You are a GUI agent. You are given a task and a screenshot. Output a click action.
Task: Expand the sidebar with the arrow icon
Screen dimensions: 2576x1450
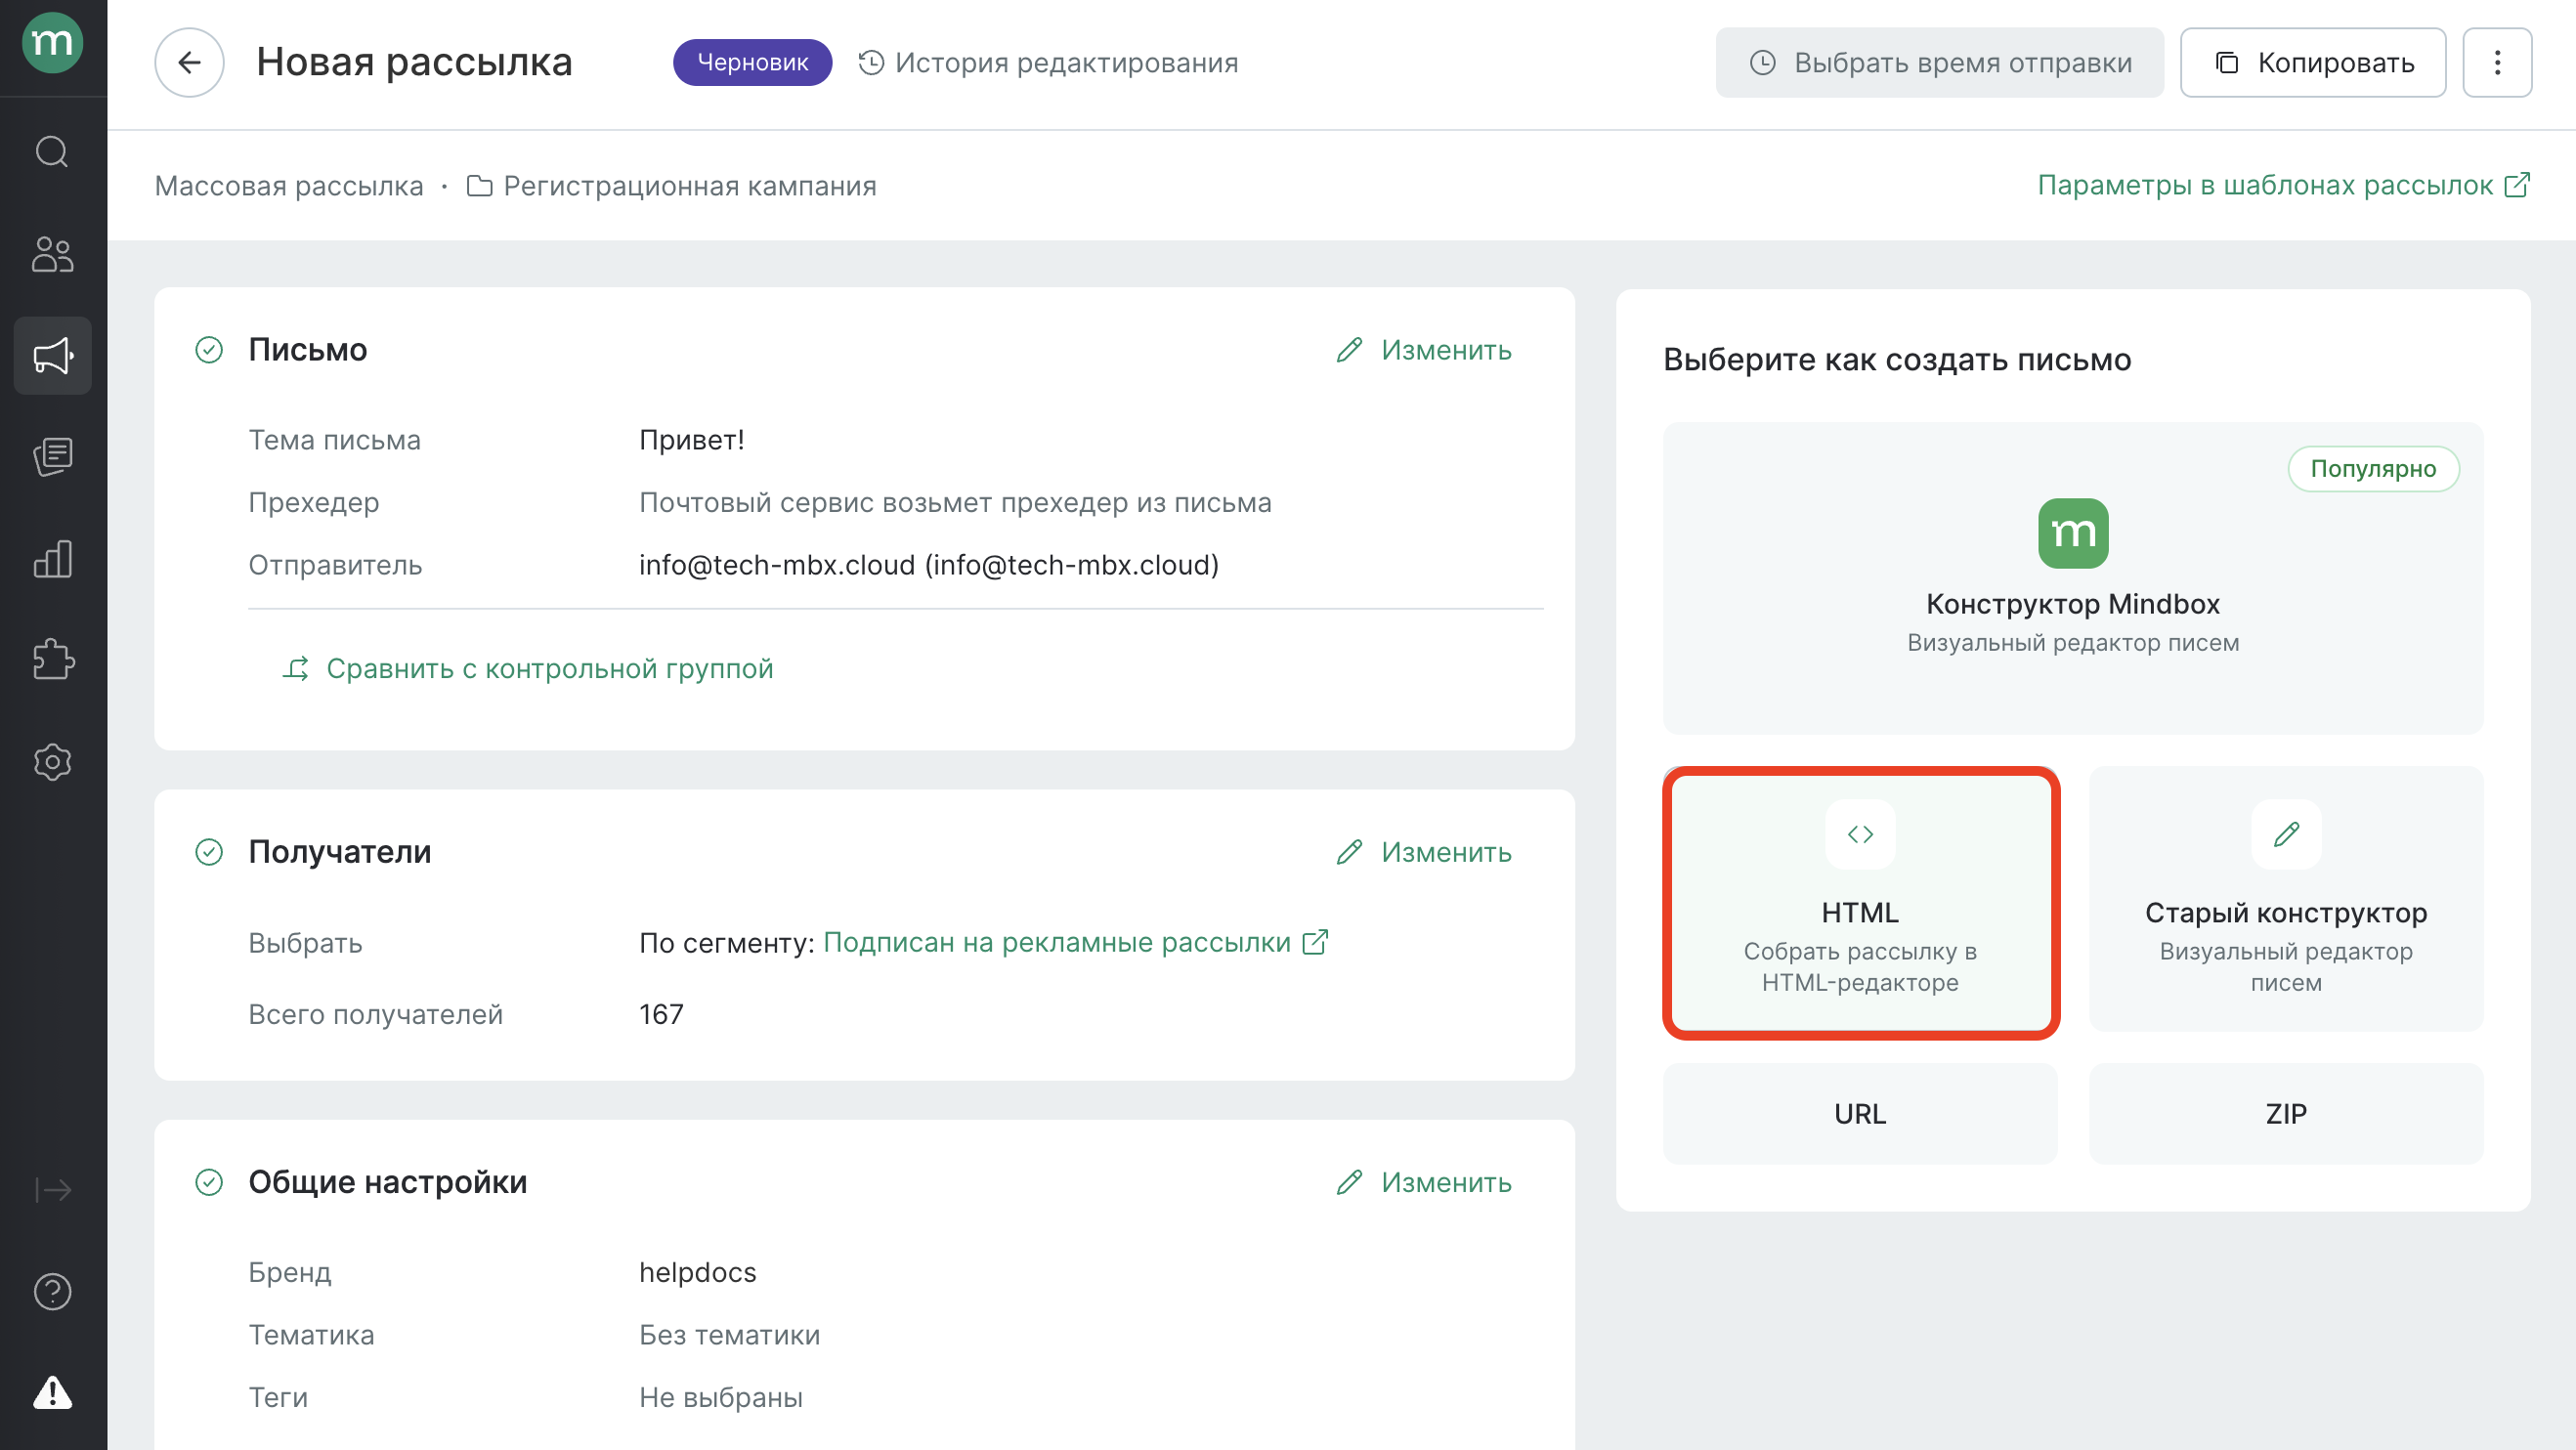(52, 1190)
